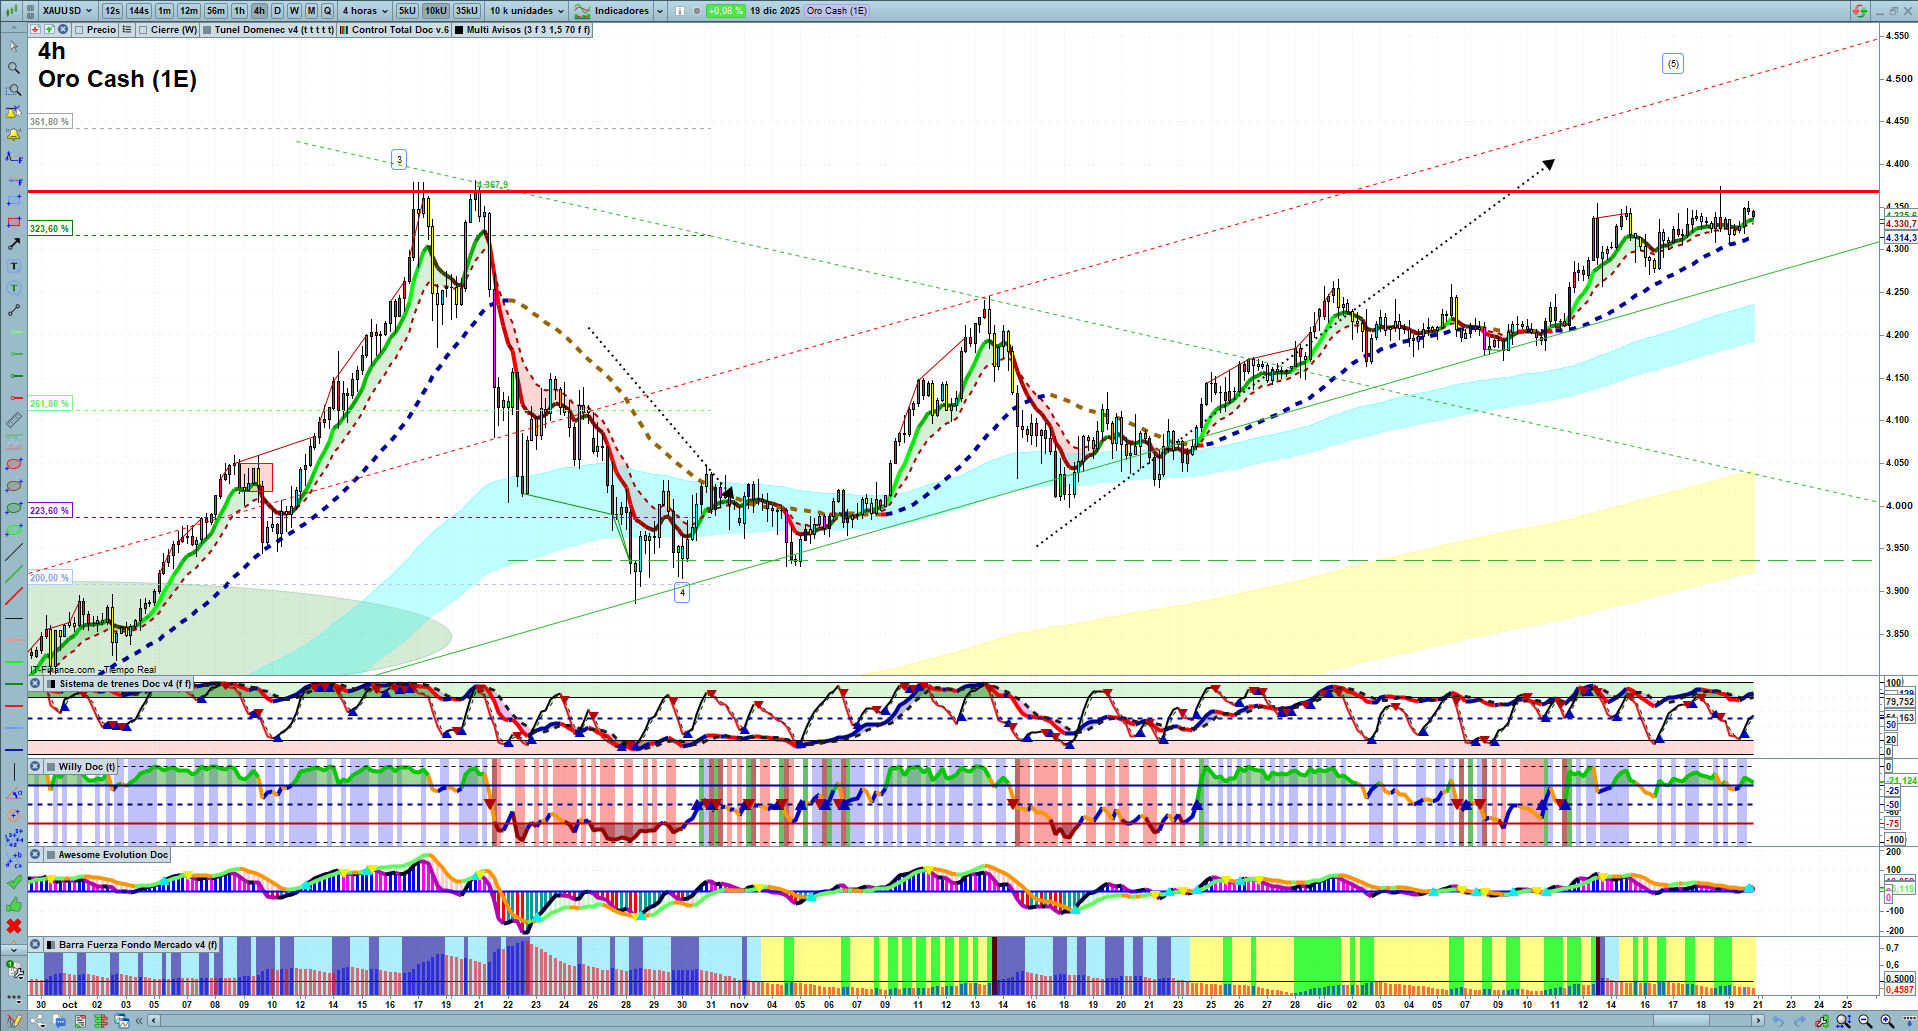The height and width of the screenshot is (1031, 1918).
Task: Toggle the 5kU unit size button
Action: coord(407,11)
